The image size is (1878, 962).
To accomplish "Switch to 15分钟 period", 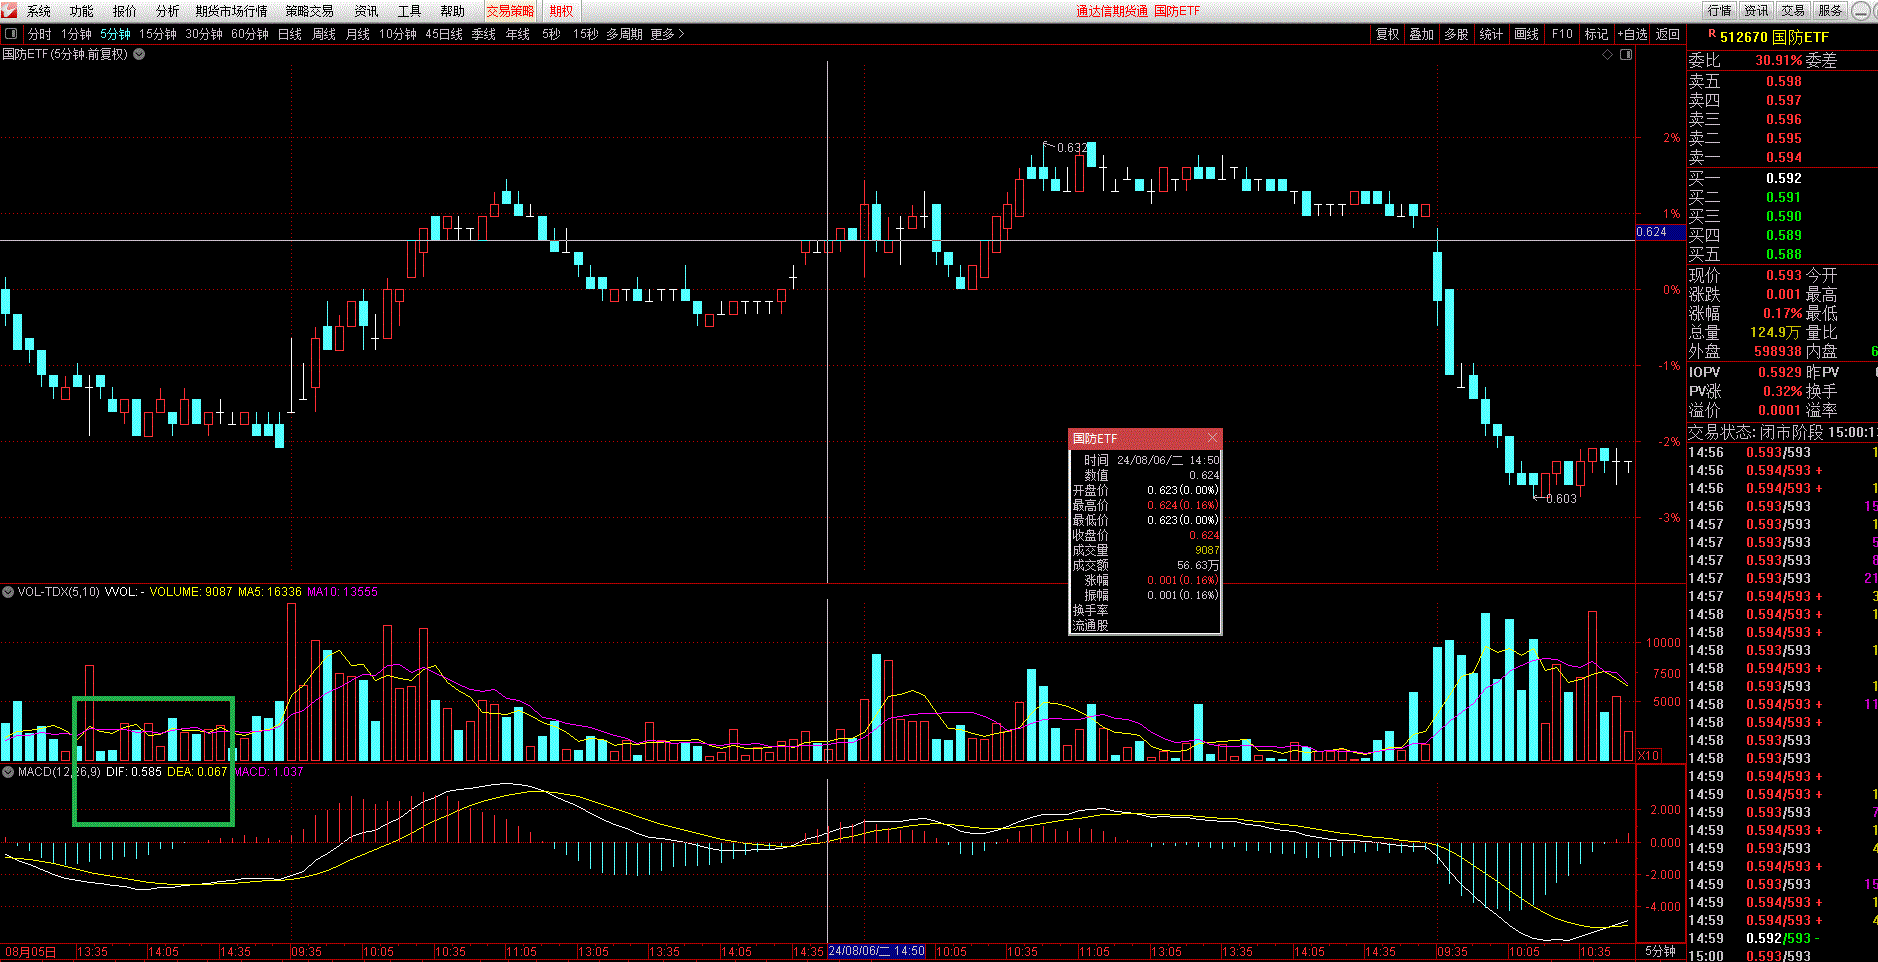I will [158, 34].
